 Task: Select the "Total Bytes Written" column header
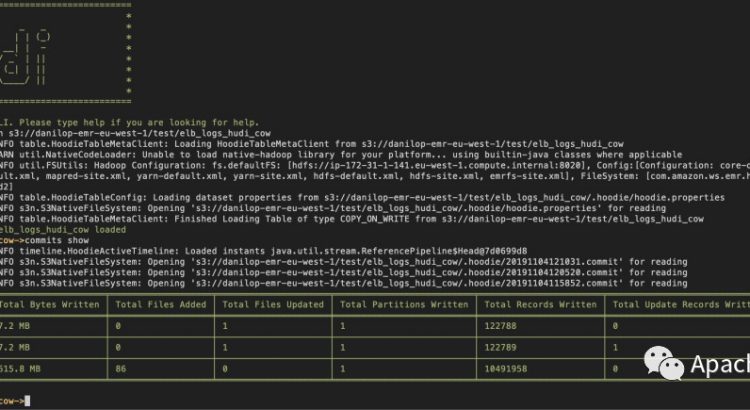tap(50, 304)
